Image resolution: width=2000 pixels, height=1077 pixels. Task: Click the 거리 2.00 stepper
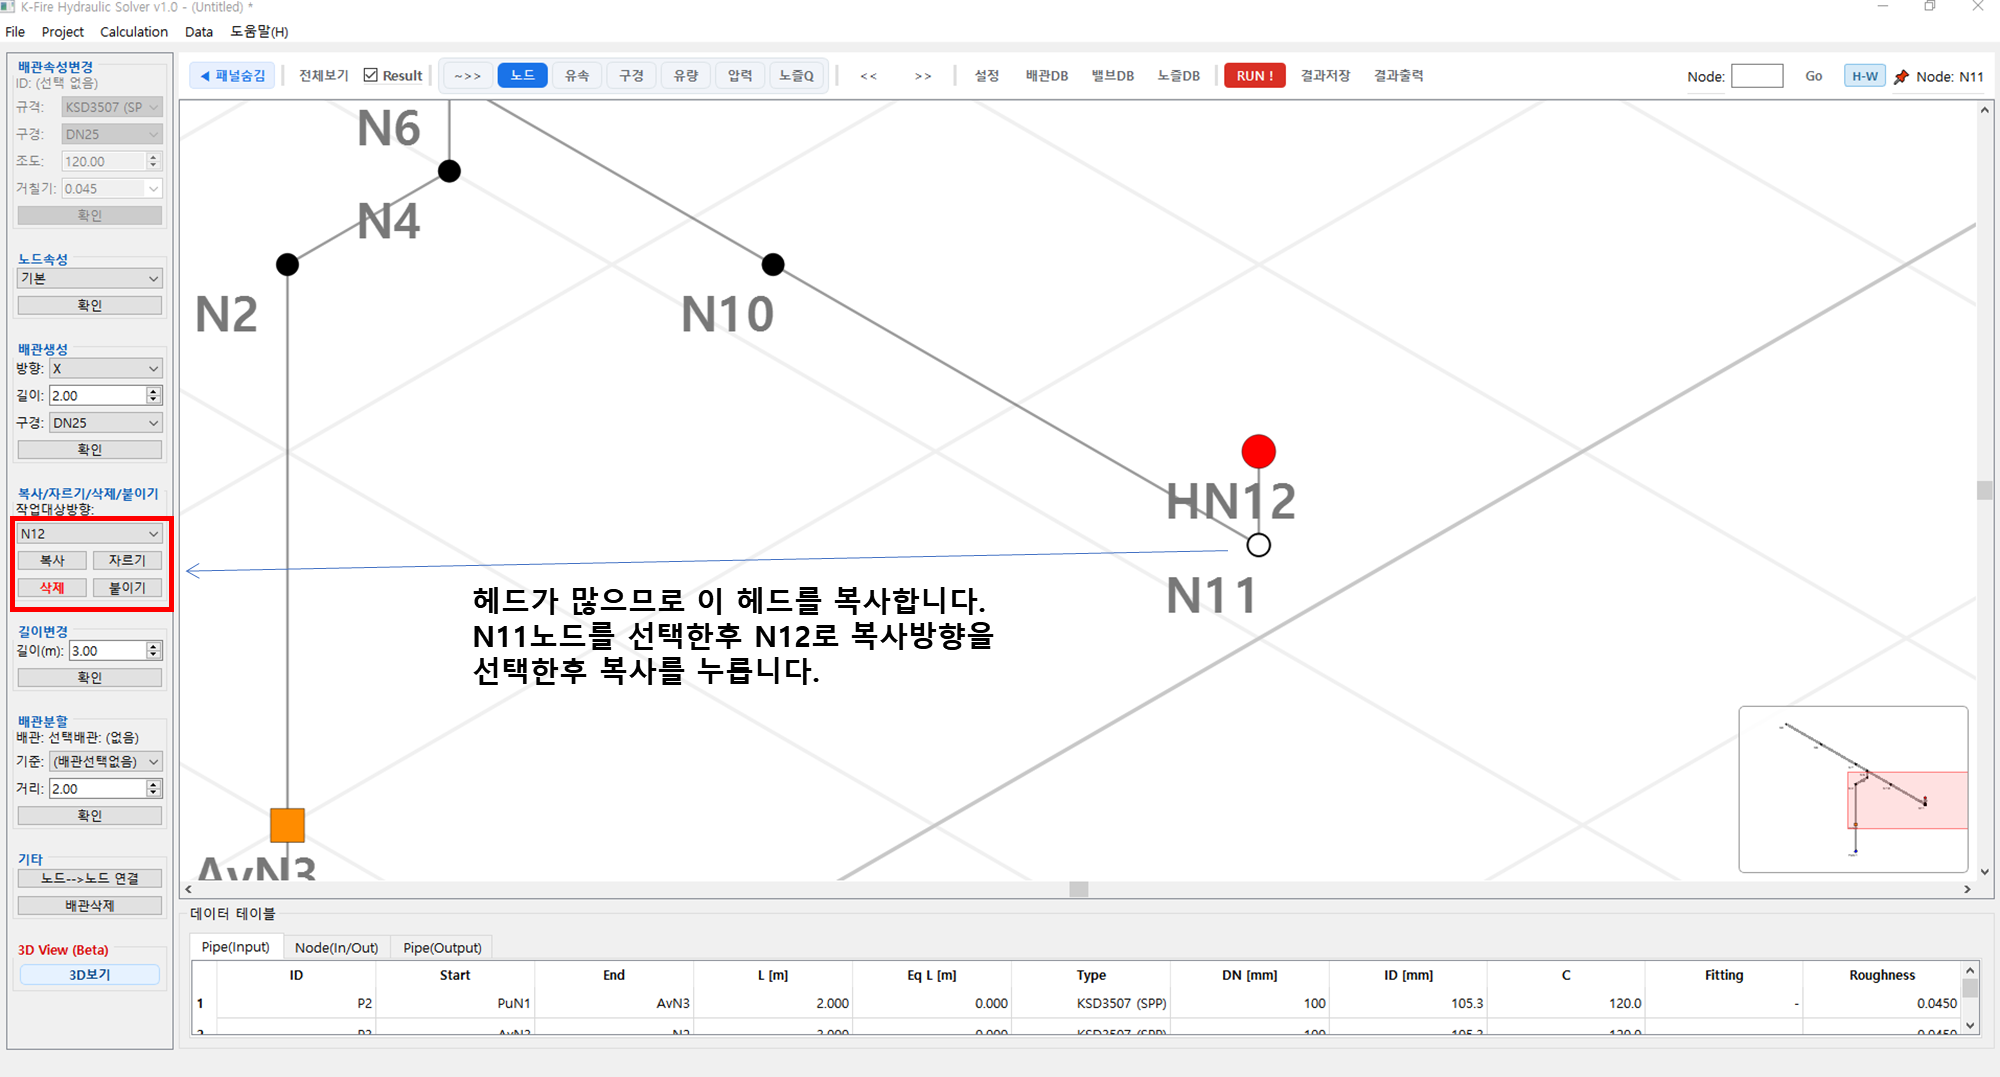[153, 789]
